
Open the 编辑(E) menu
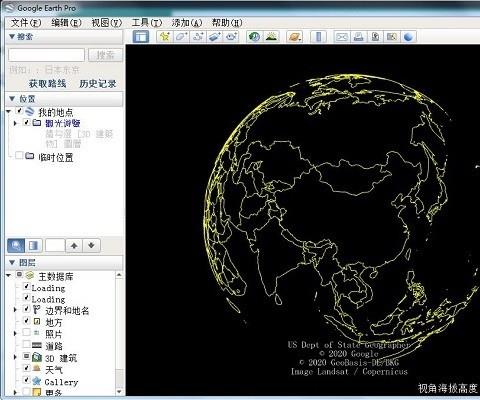coord(66,23)
